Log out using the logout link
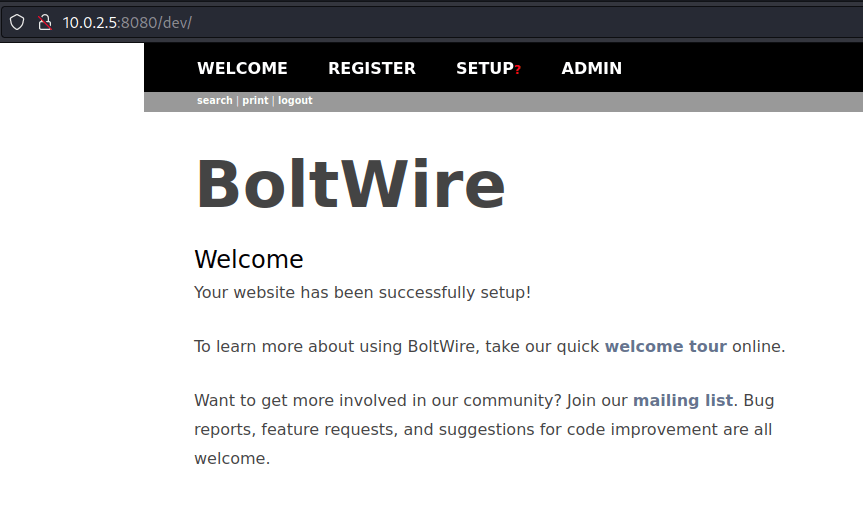This screenshot has width=863, height=515. [295, 101]
